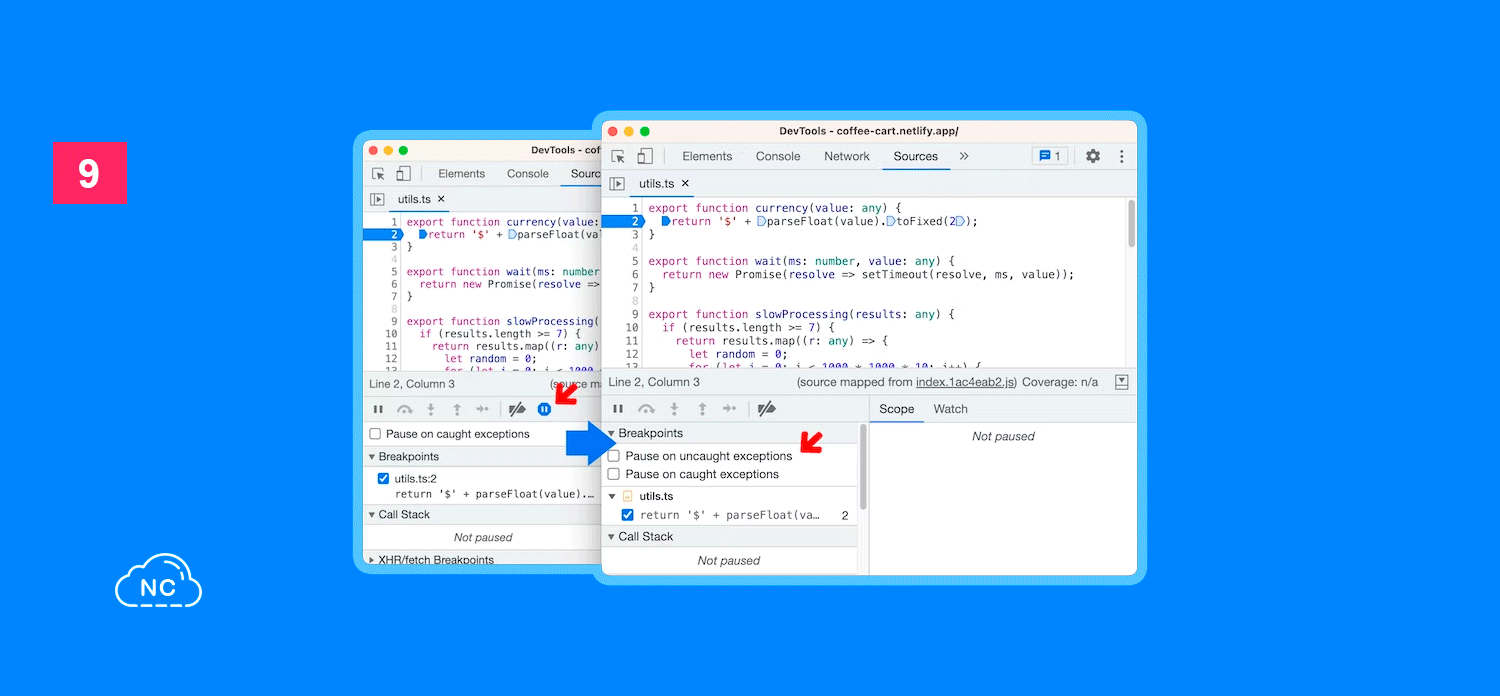Screen dimensions: 1500x696
Task: Close the utils.ts file tab in front window
Action: pyautogui.click(x=685, y=184)
